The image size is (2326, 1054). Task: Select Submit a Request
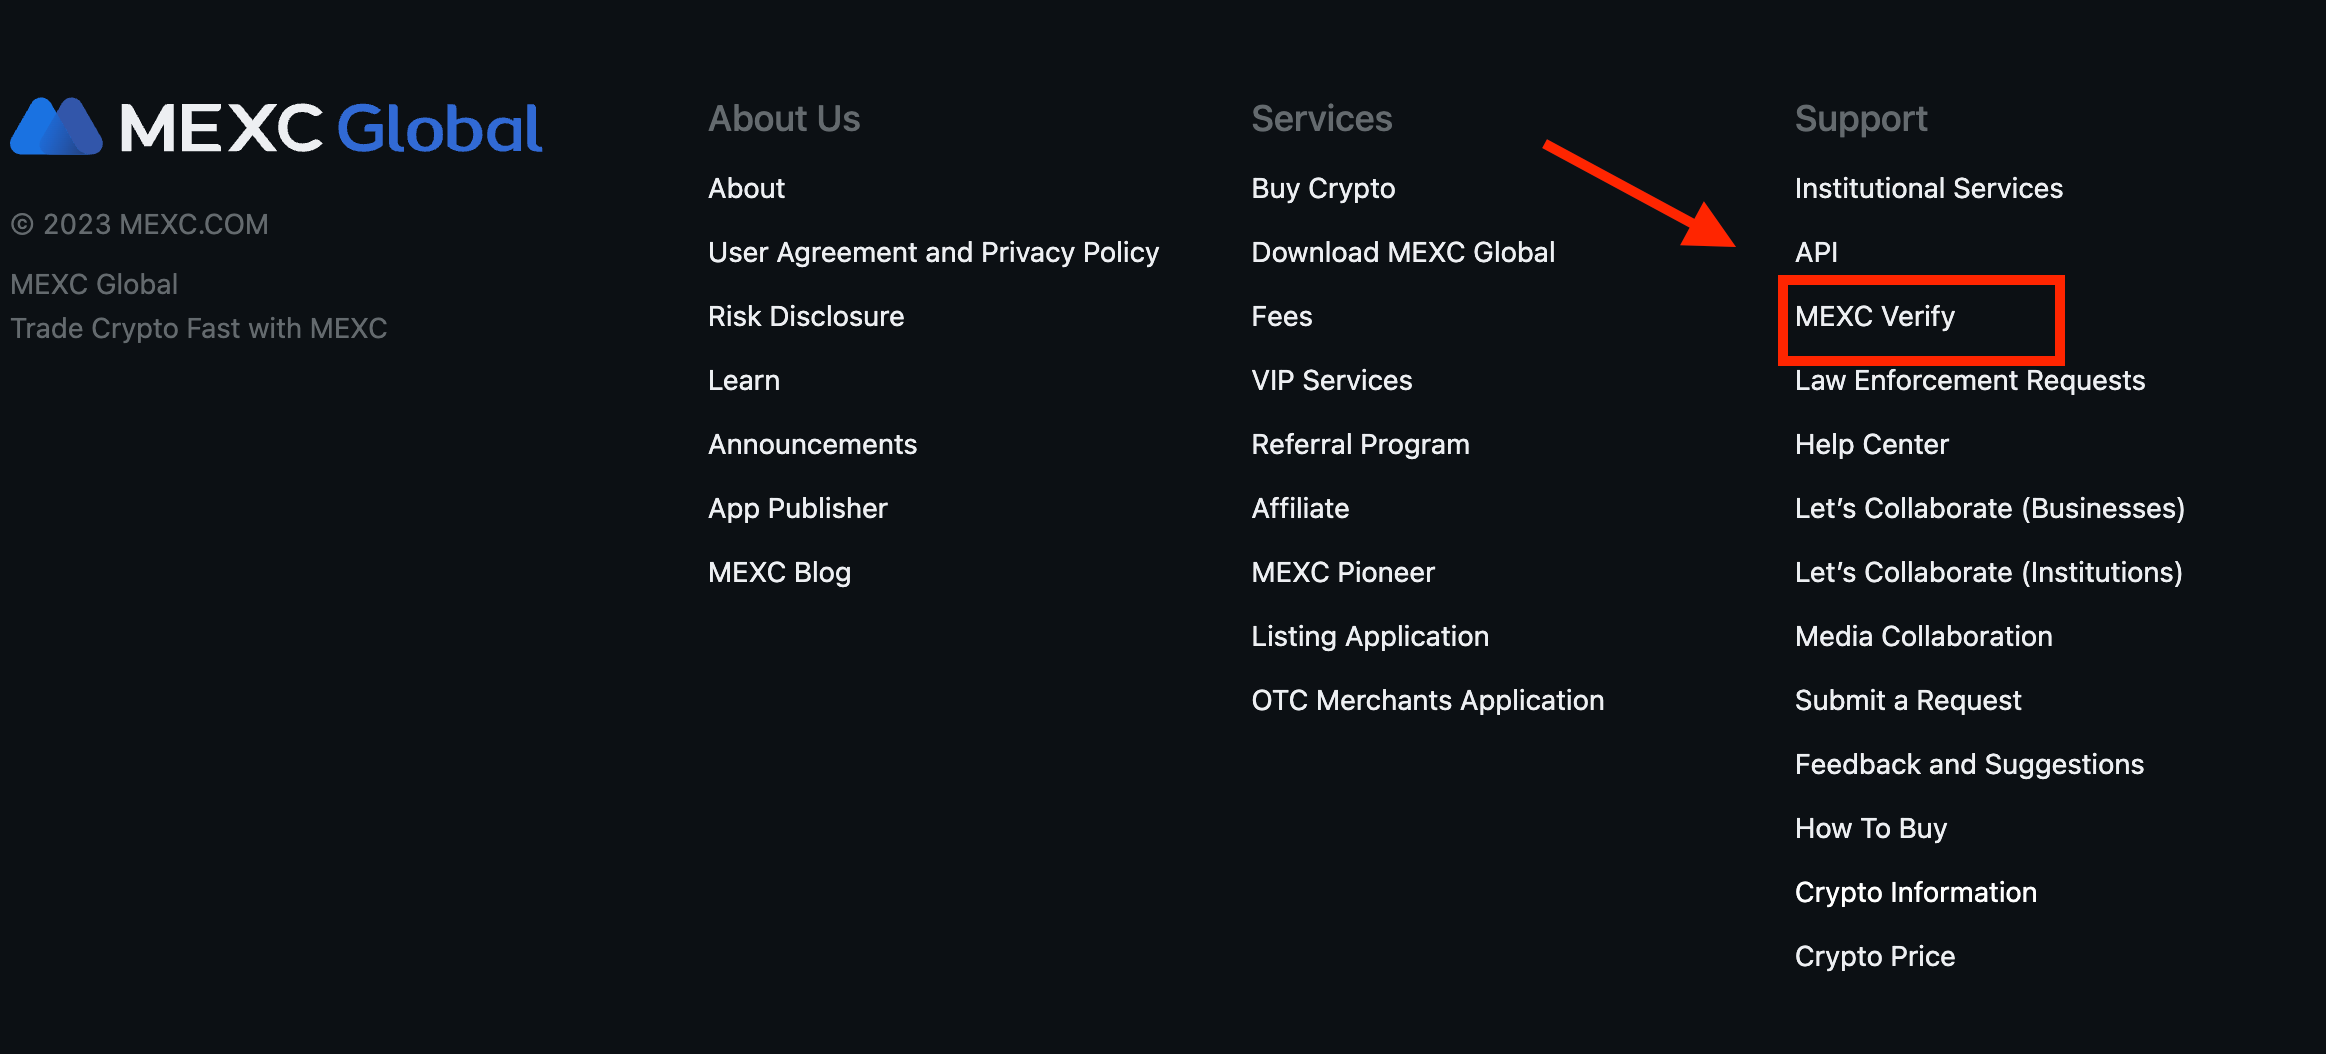tap(1907, 701)
